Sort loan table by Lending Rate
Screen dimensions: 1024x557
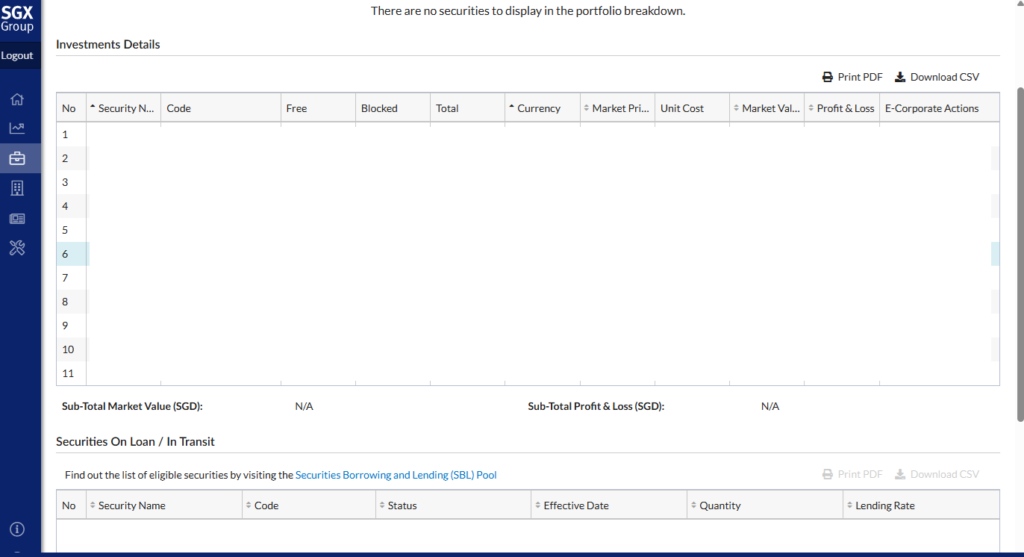pos(921,505)
